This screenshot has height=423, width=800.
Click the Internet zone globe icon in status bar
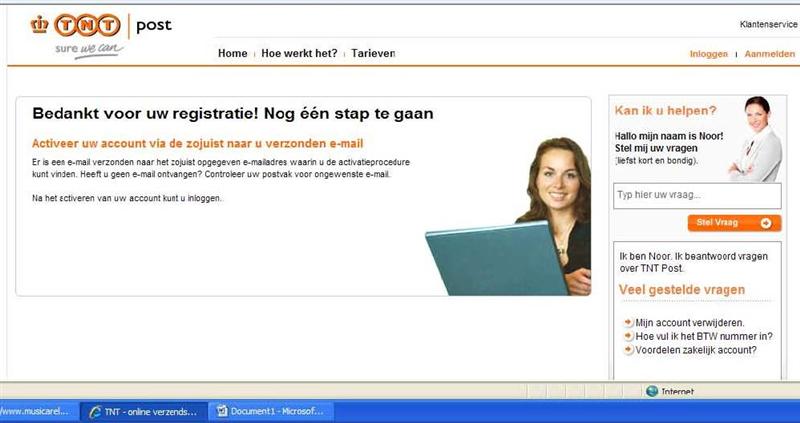[652, 391]
